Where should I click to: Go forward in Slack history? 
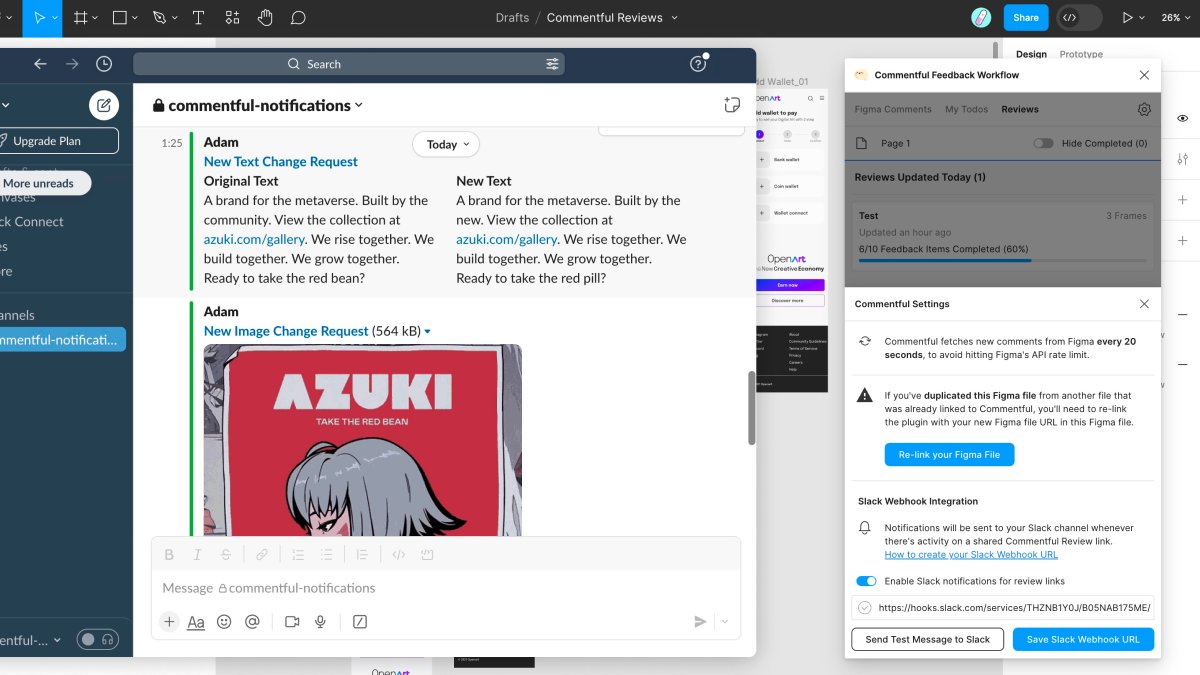click(72, 64)
